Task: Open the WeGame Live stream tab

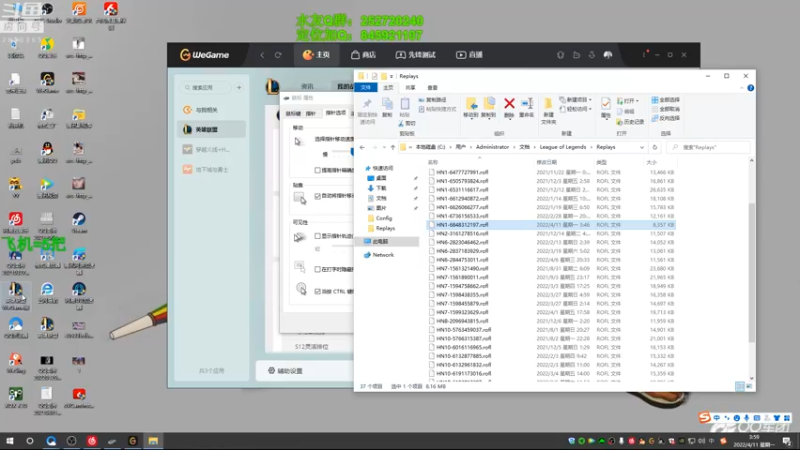Action: coord(469,55)
